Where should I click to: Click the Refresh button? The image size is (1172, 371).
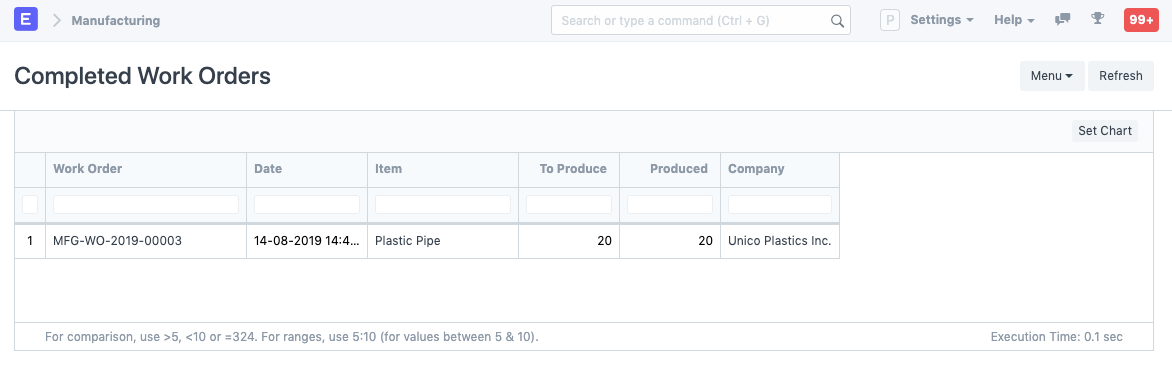(1120, 76)
